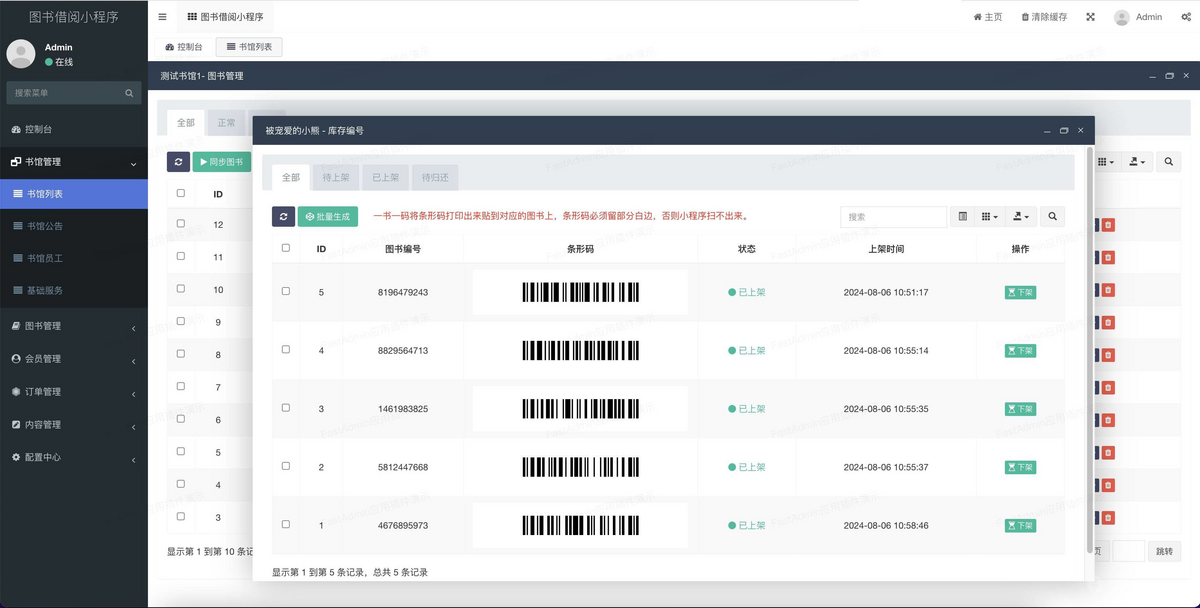Click the 主页 home link in the header
The height and width of the screenshot is (608, 1200).
point(987,17)
